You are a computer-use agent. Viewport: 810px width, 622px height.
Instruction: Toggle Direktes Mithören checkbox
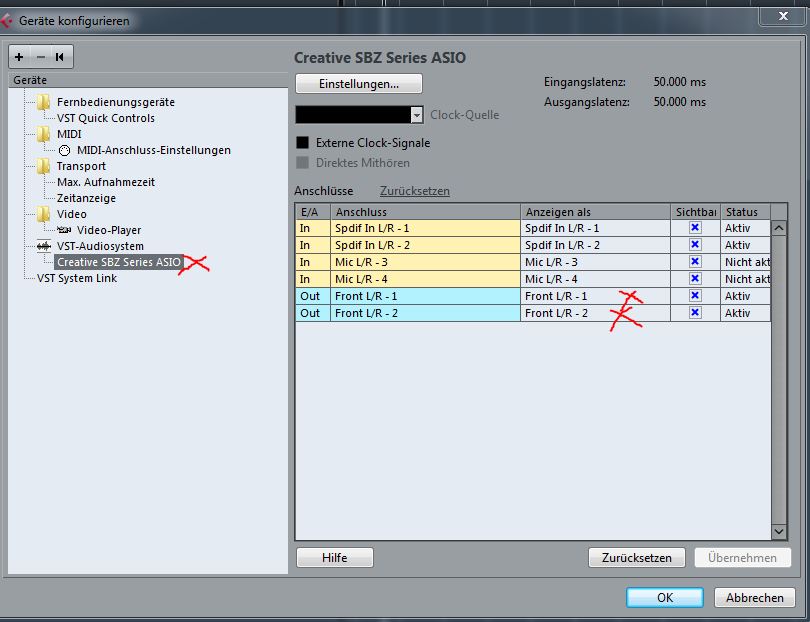[302, 163]
